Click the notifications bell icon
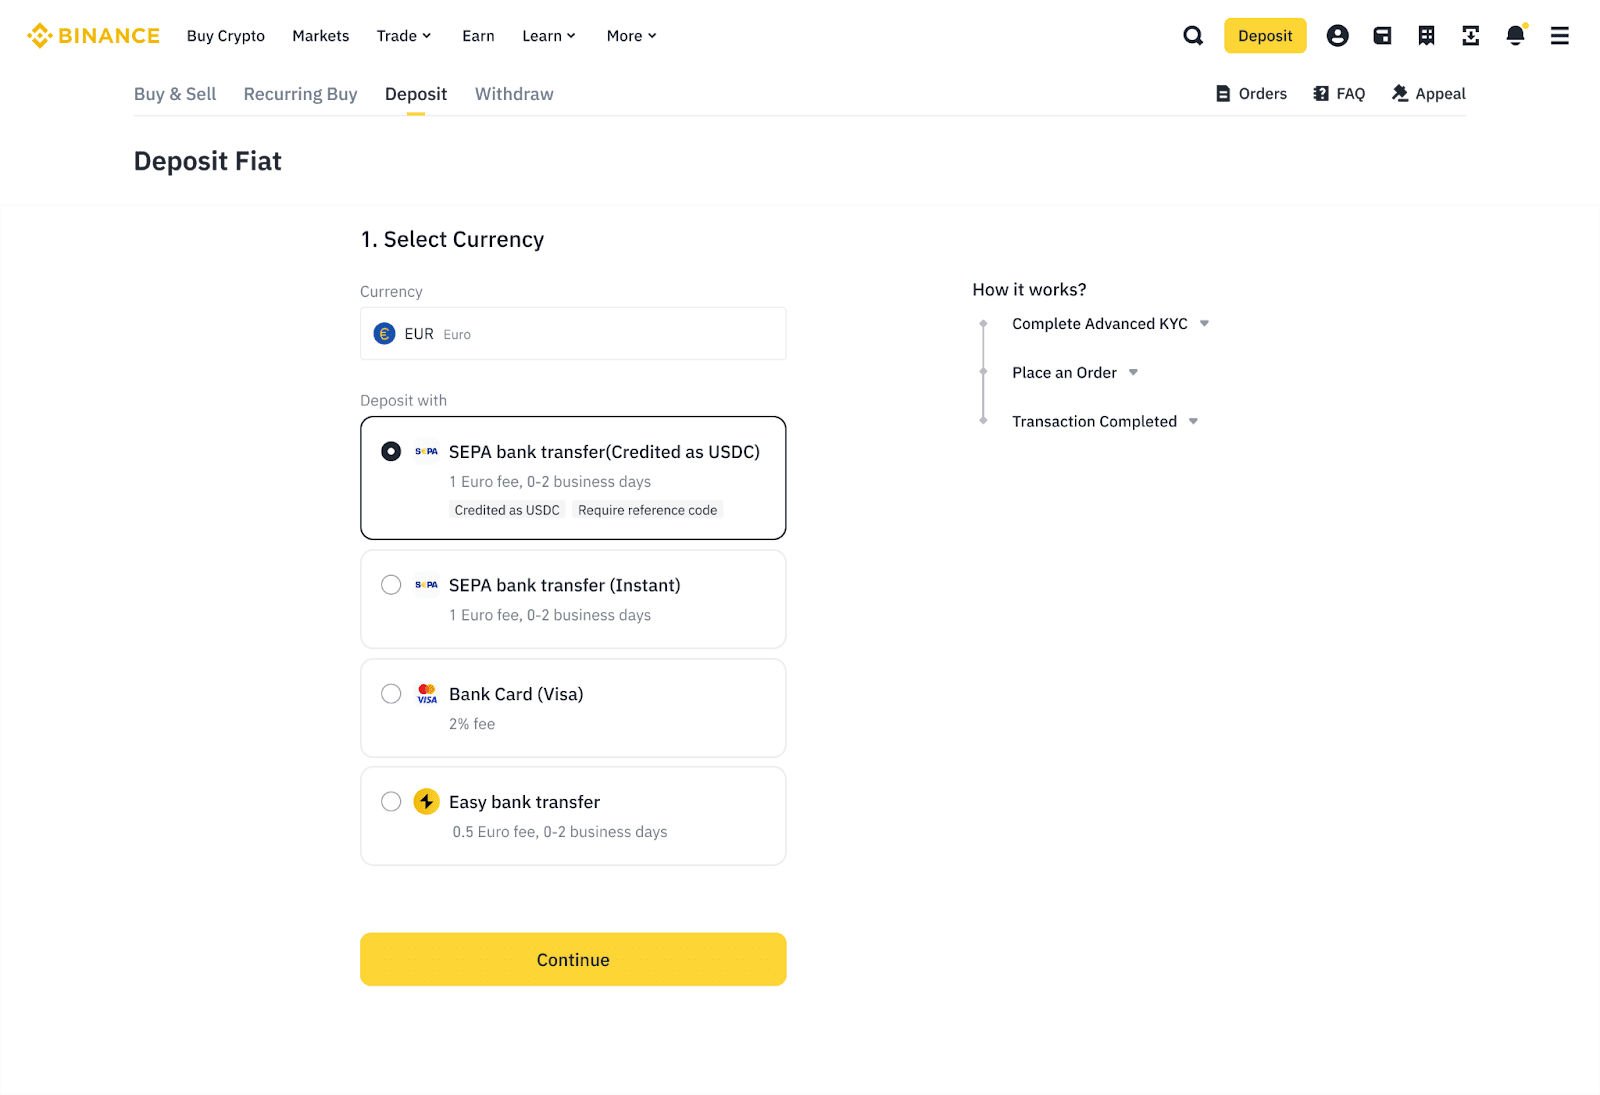This screenshot has height=1095, width=1600. click(x=1515, y=36)
